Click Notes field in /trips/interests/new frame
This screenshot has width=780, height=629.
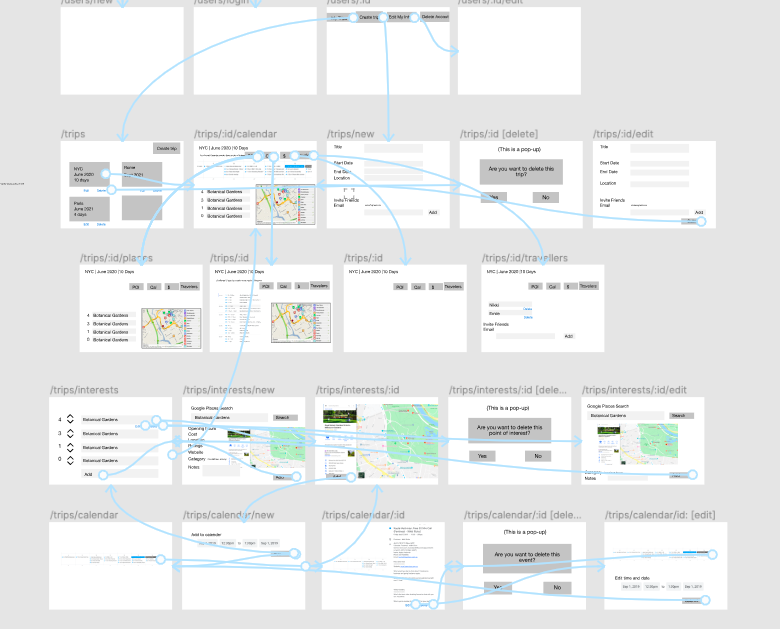[x=221, y=470]
